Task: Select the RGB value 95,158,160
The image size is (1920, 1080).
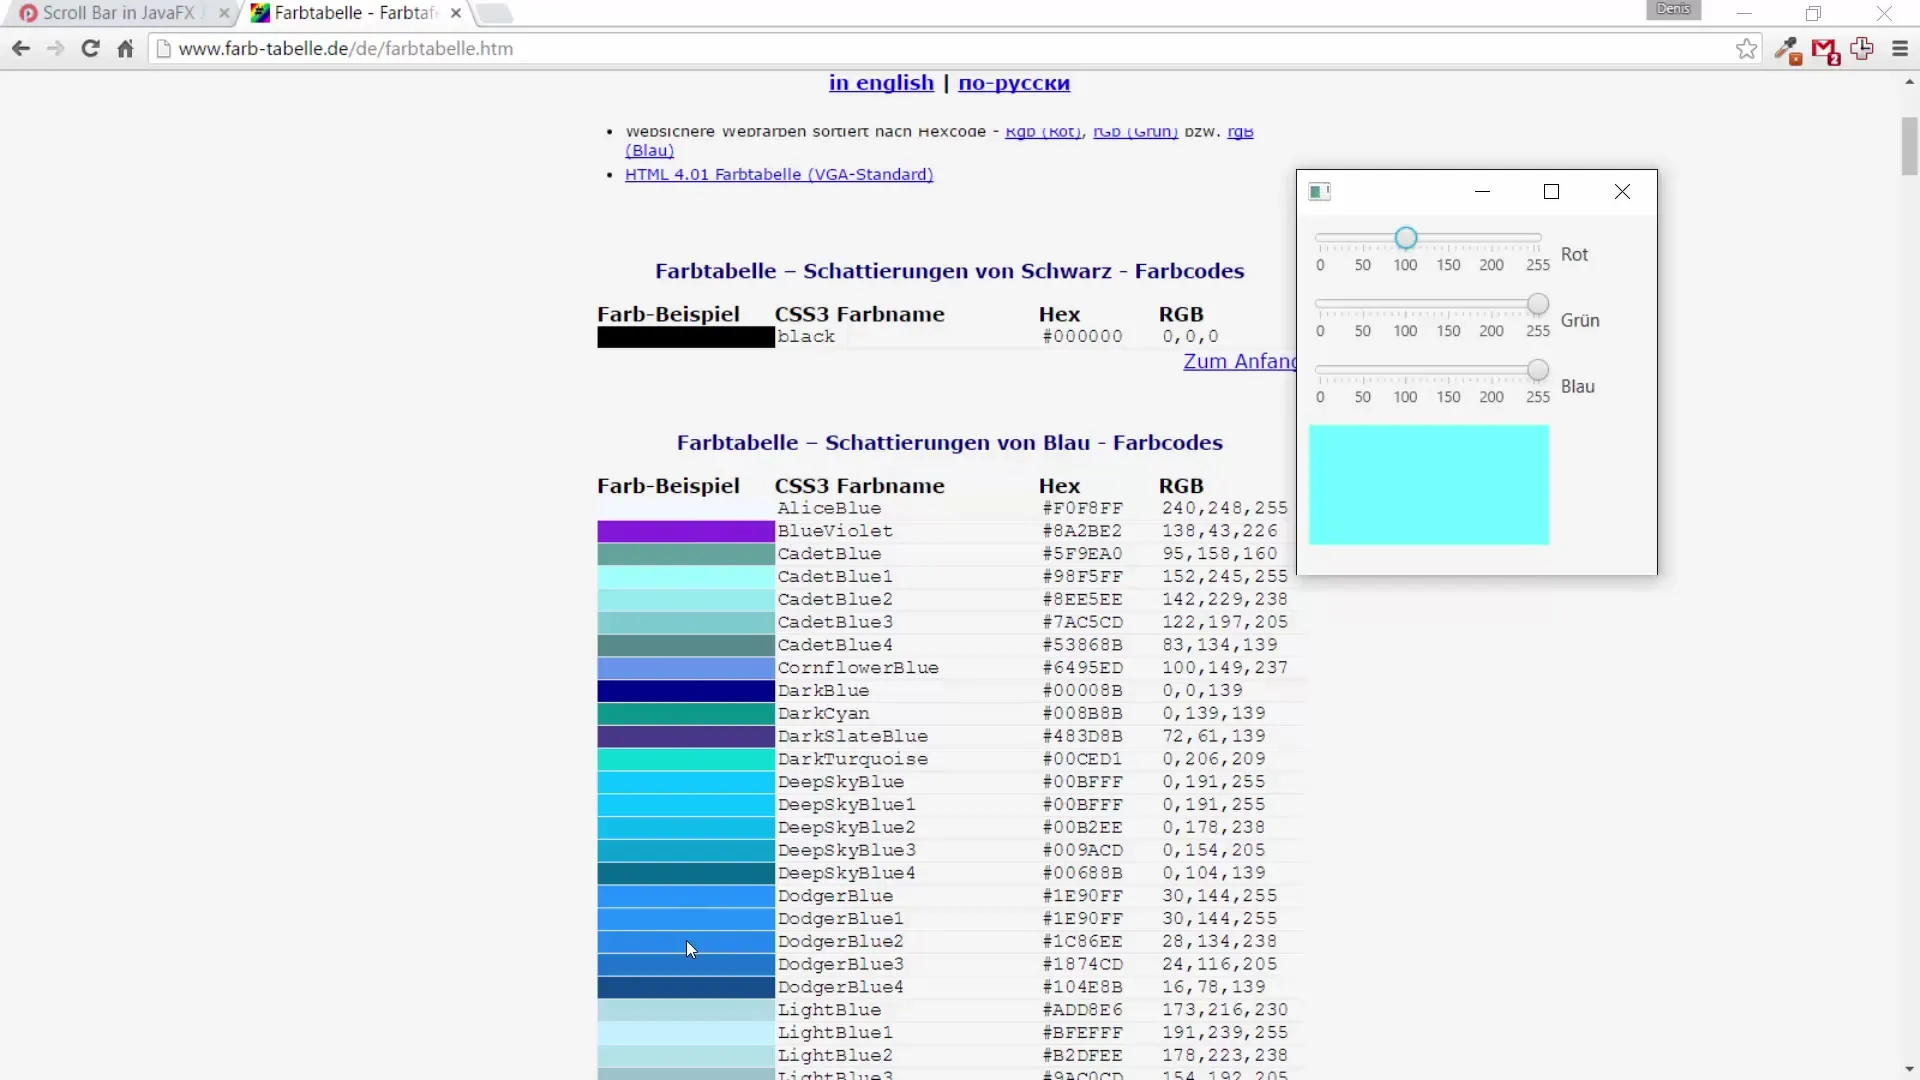Action: pos(1219,554)
